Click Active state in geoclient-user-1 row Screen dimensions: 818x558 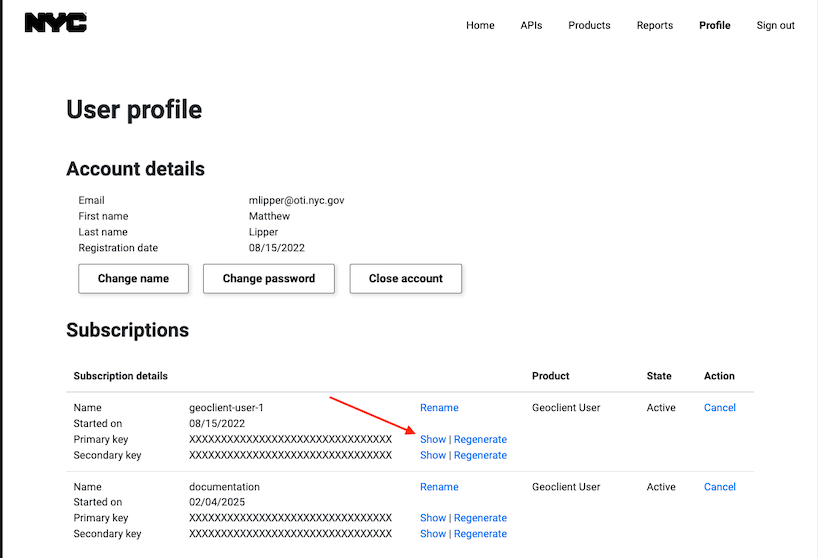point(661,407)
